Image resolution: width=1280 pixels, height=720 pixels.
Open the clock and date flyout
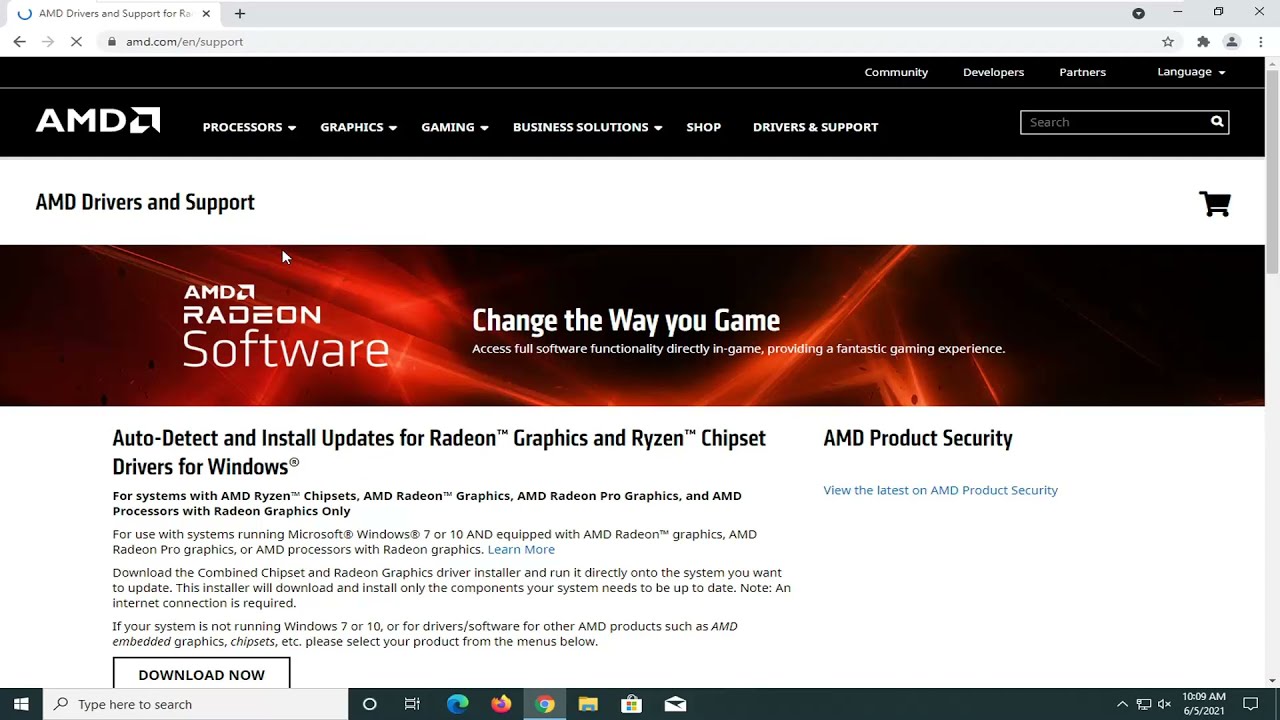[1203, 704]
